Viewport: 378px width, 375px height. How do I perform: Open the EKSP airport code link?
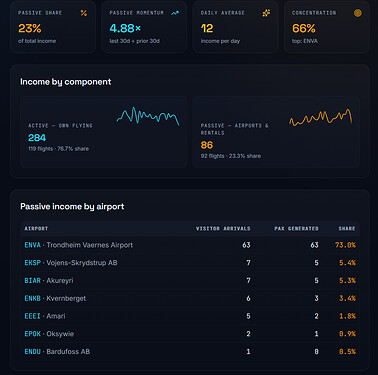click(x=32, y=263)
